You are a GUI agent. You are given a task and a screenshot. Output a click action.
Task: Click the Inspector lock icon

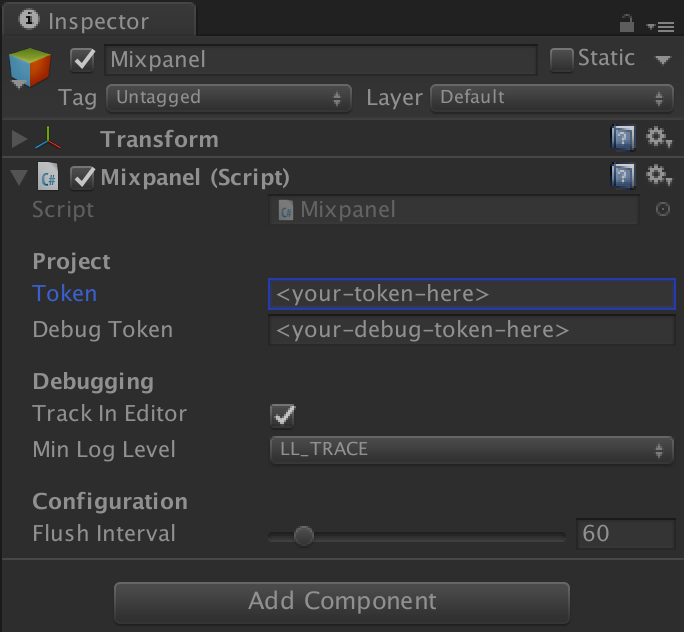point(627,22)
